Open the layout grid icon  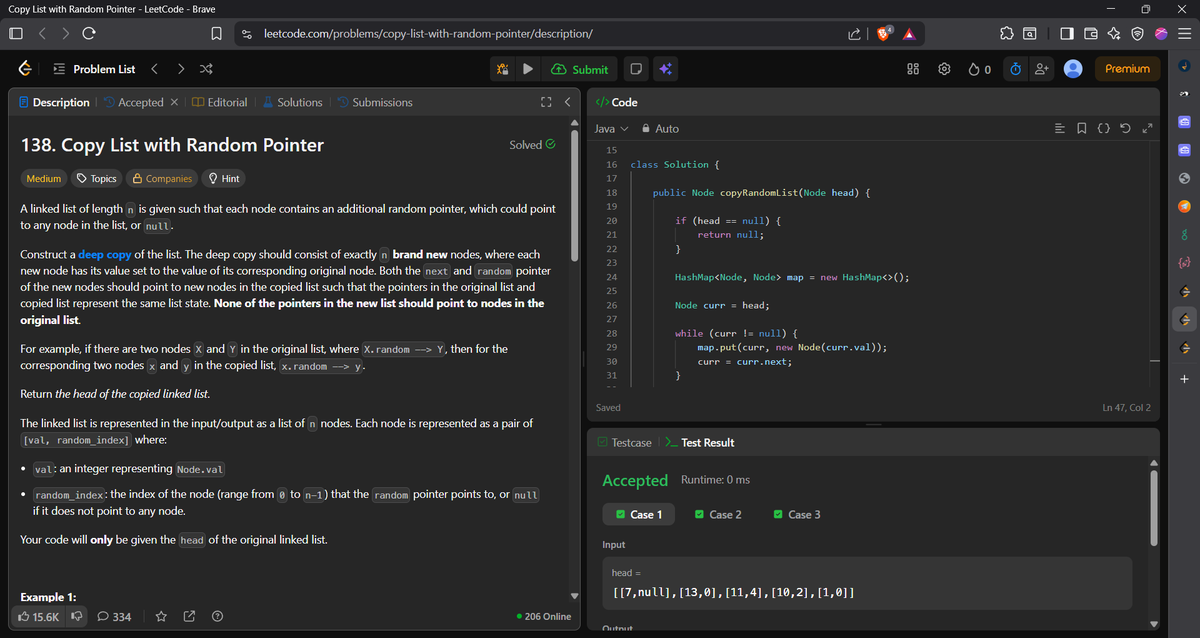[x=912, y=69]
